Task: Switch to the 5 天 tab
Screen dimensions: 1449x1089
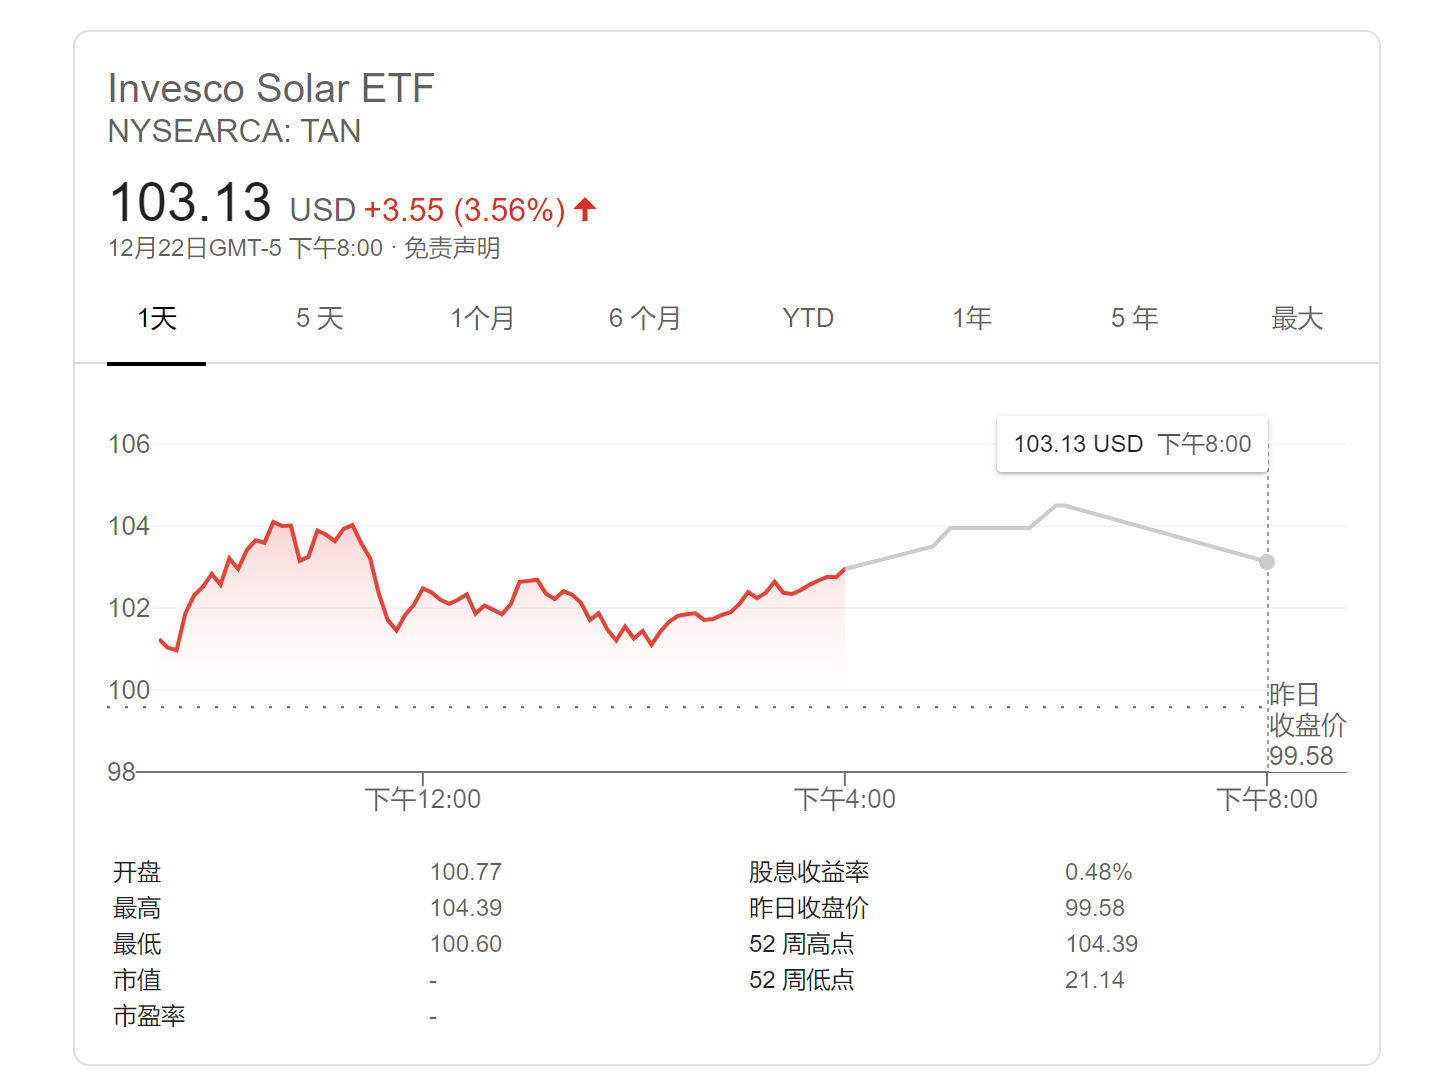Action: pyautogui.click(x=319, y=319)
